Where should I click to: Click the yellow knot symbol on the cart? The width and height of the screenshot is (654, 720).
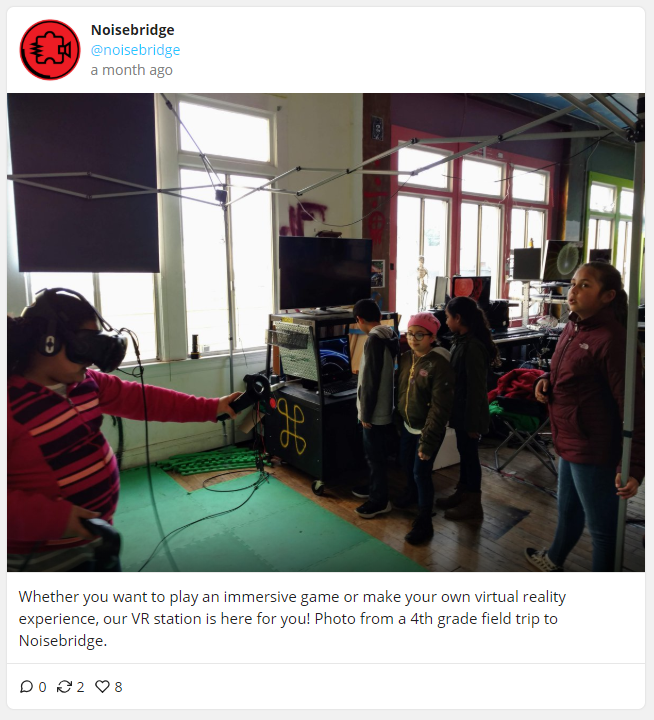click(x=292, y=426)
